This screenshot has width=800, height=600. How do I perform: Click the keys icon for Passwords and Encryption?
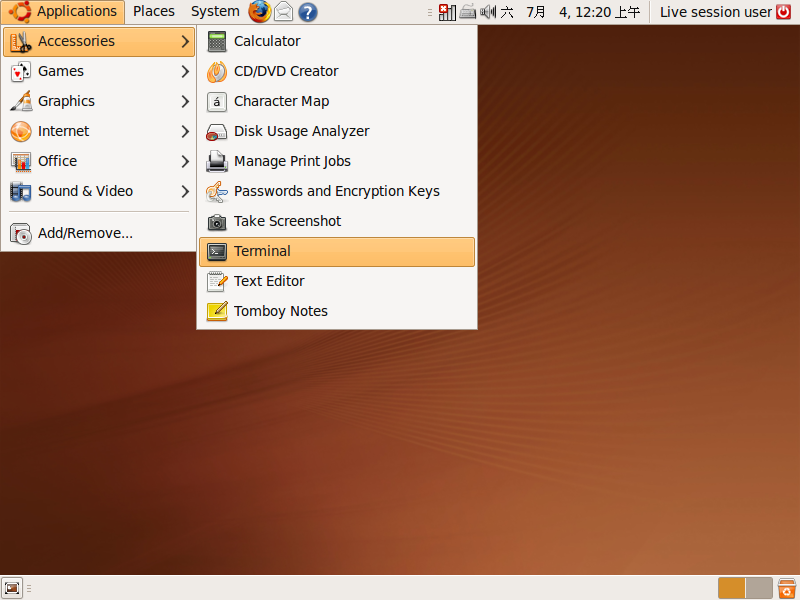pyautogui.click(x=217, y=191)
